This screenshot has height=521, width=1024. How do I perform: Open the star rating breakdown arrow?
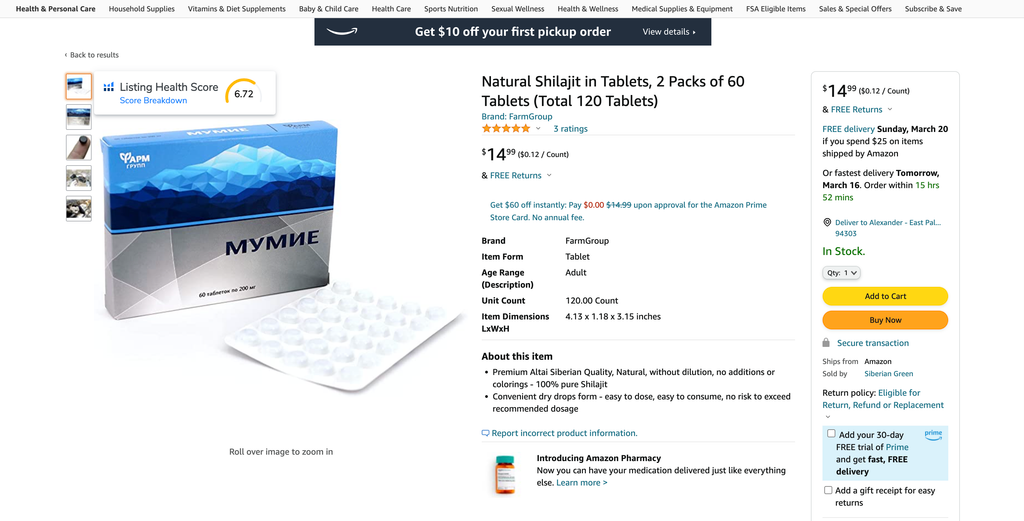tap(538, 129)
